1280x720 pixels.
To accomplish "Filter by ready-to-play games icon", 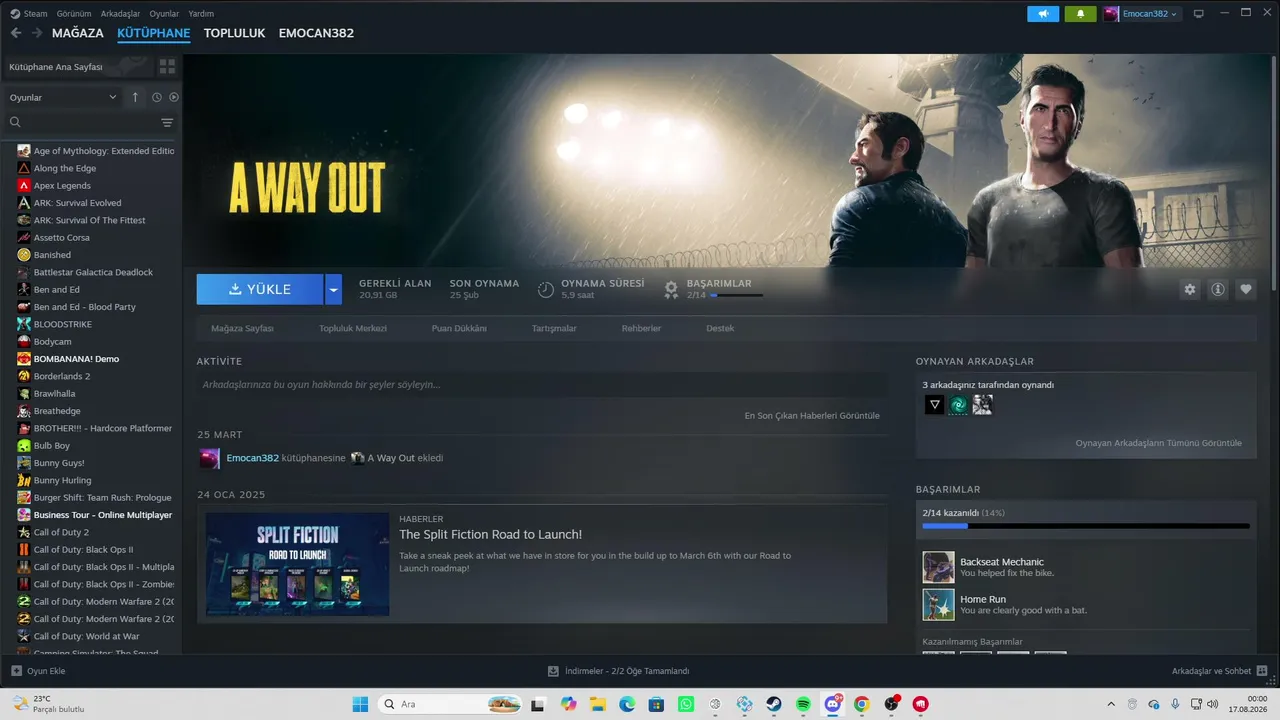I will tap(173, 97).
